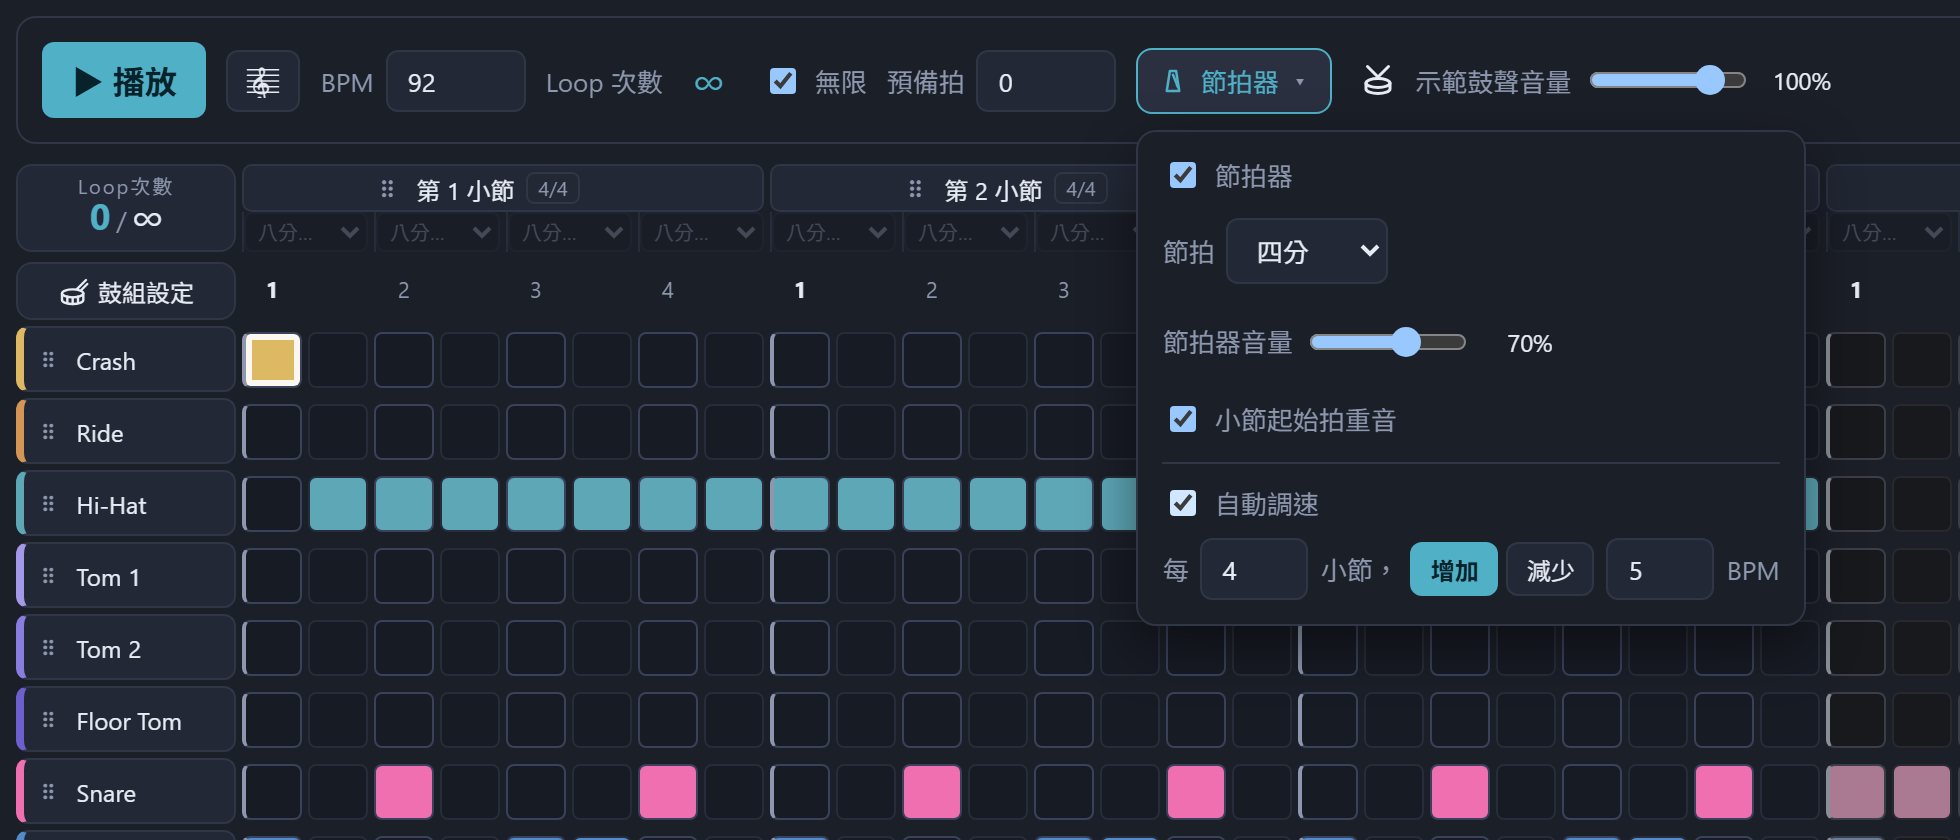Screen dimensions: 1960x840
Task: Open the first 八分 dropdown of measure 2
Action: tap(834, 232)
